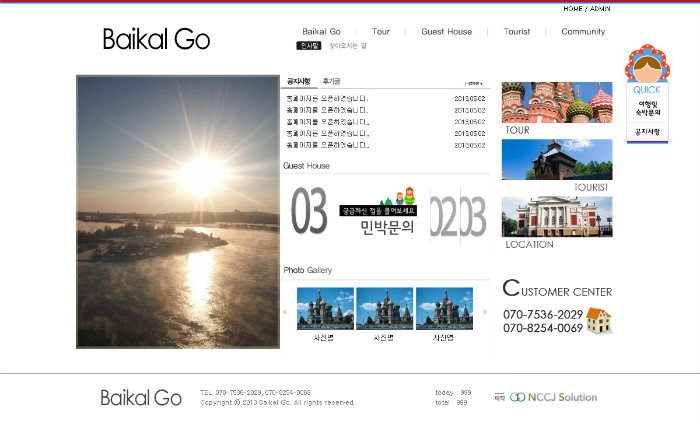The width and height of the screenshot is (700, 421).
Task: Open the more link beside the notice tabs
Action: [474, 83]
